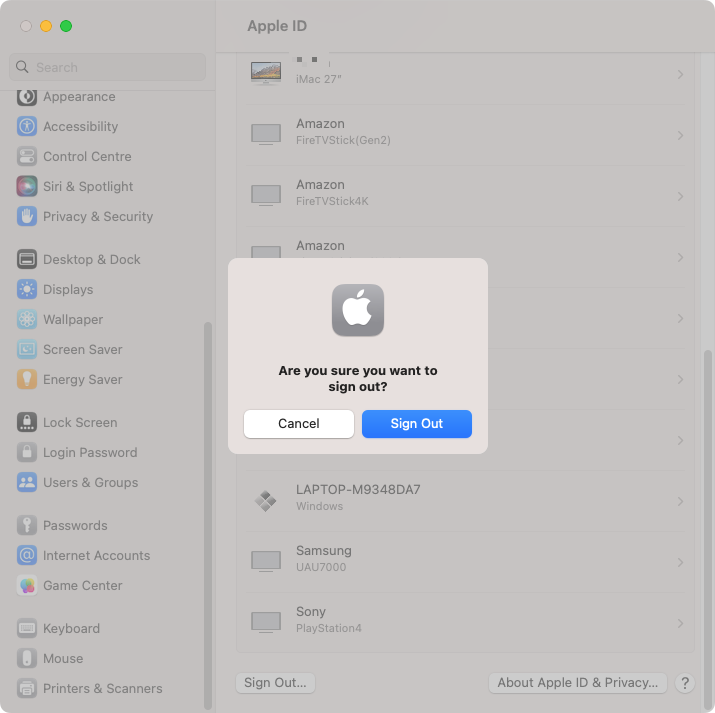Click the Amazon FireTVStick(Gen2) display icon
715x713 pixels.
coord(266,134)
